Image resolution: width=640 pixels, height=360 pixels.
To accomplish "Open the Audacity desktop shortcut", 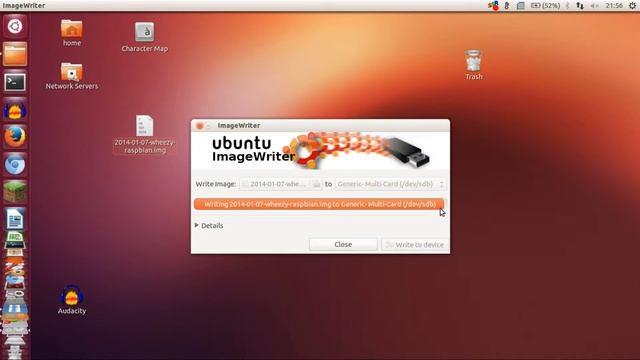I will click(71, 300).
